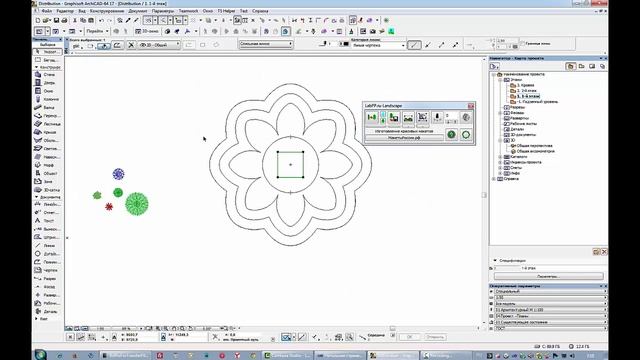This screenshot has width=640, height=360.
Task: Select the 3D Mesh (3D-сетка) tool
Action: tap(47, 190)
